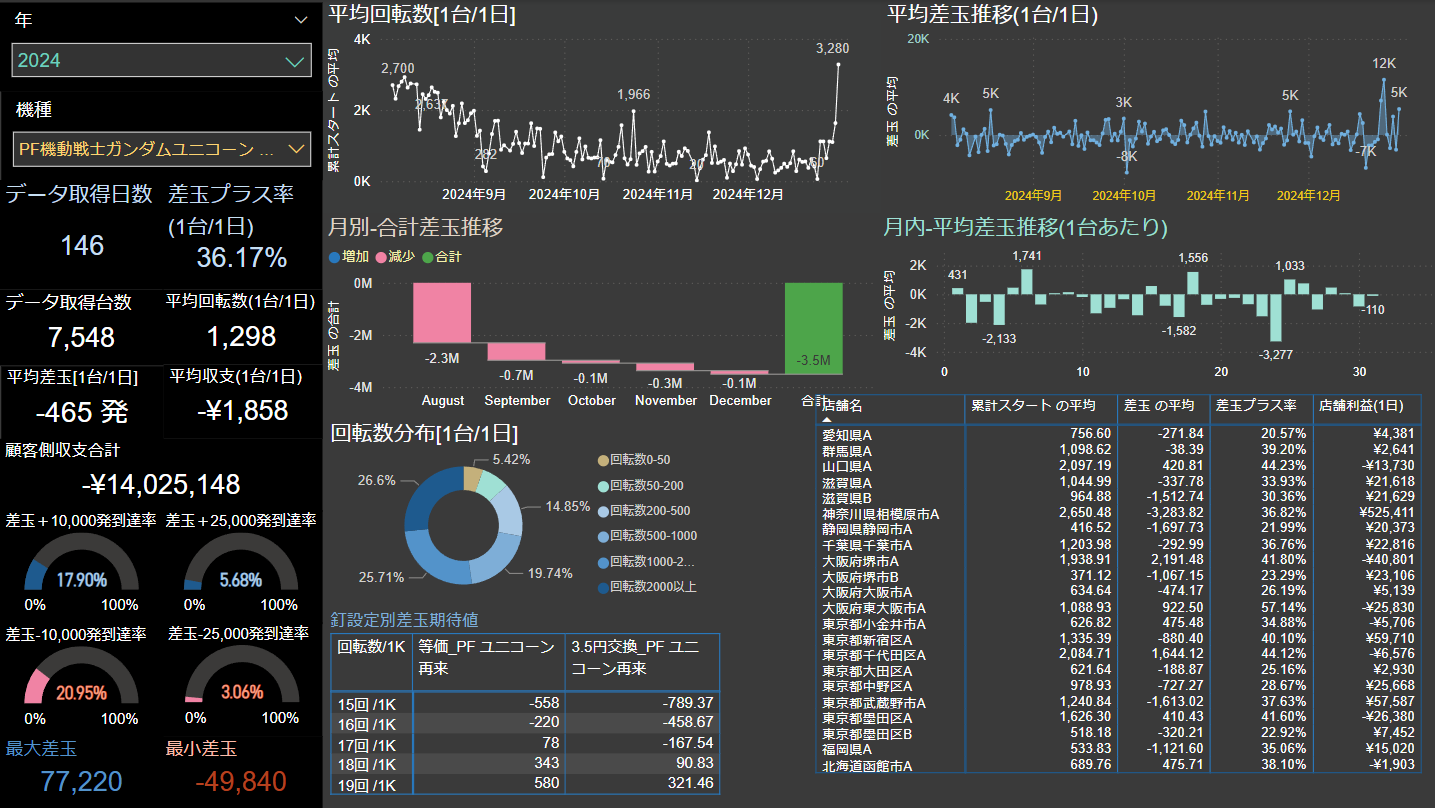Select 回転数200-500 in donut legend
This screenshot has width=1435, height=808.
(603, 511)
